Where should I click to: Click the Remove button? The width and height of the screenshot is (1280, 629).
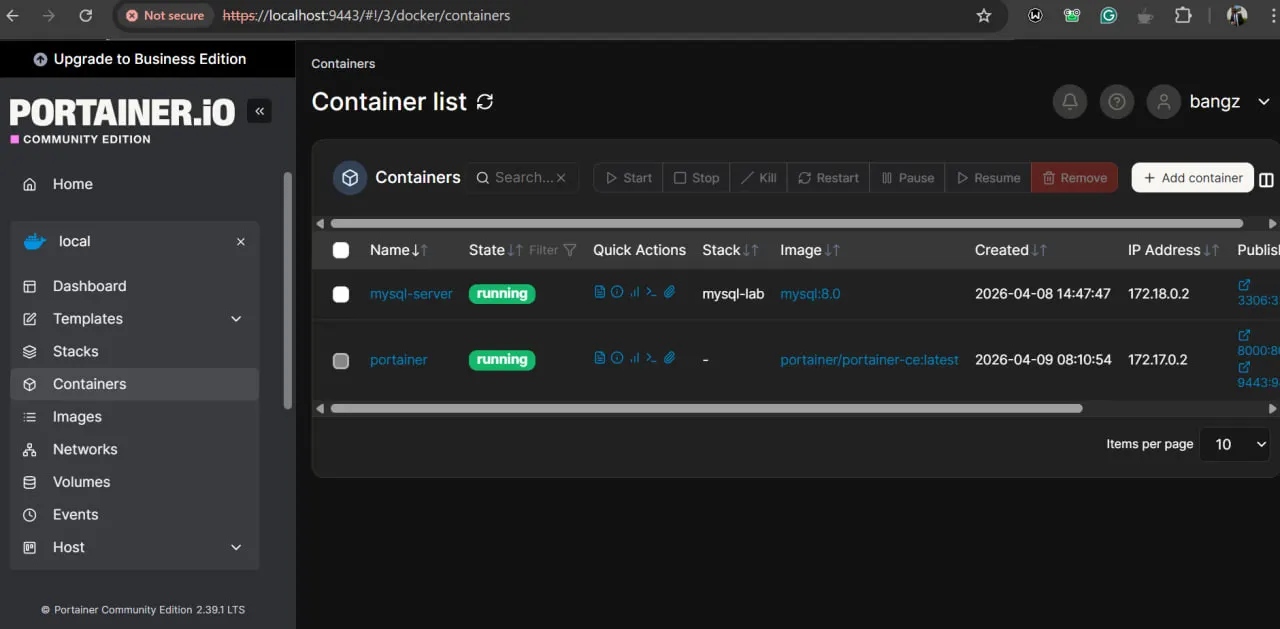[1074, 178]
